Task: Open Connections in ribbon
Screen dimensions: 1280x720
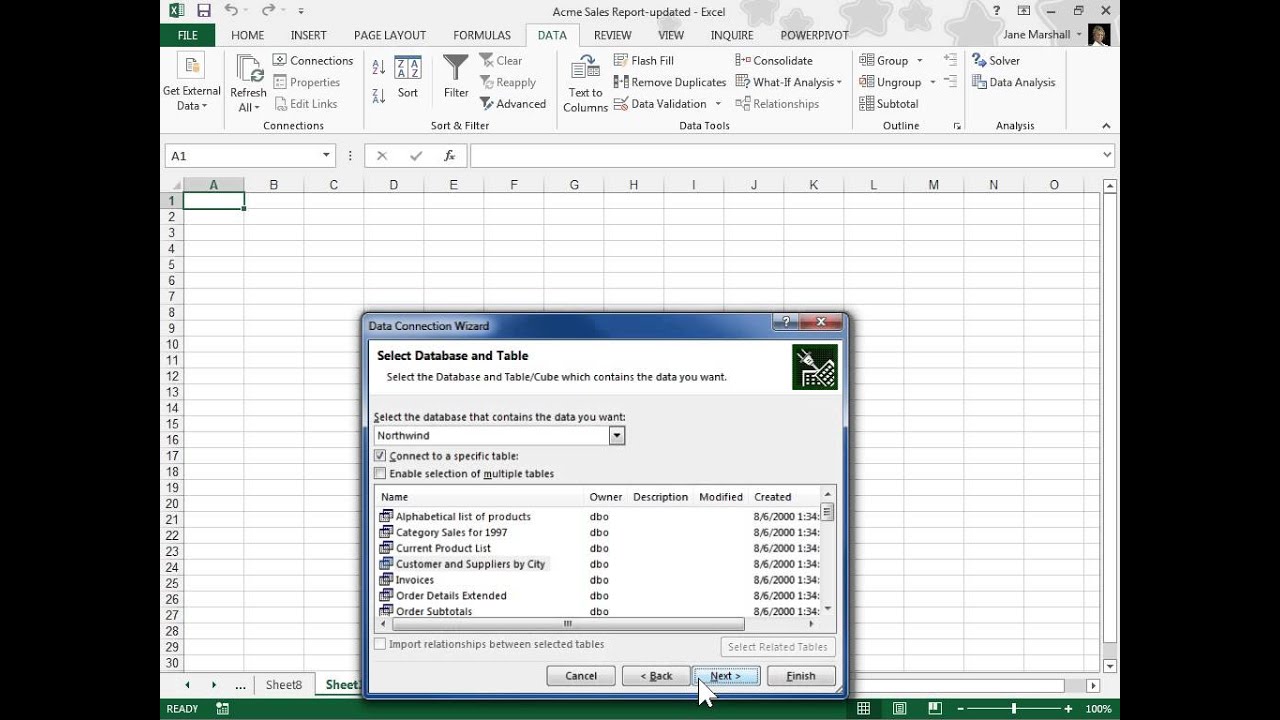Action: pos(313,61)
